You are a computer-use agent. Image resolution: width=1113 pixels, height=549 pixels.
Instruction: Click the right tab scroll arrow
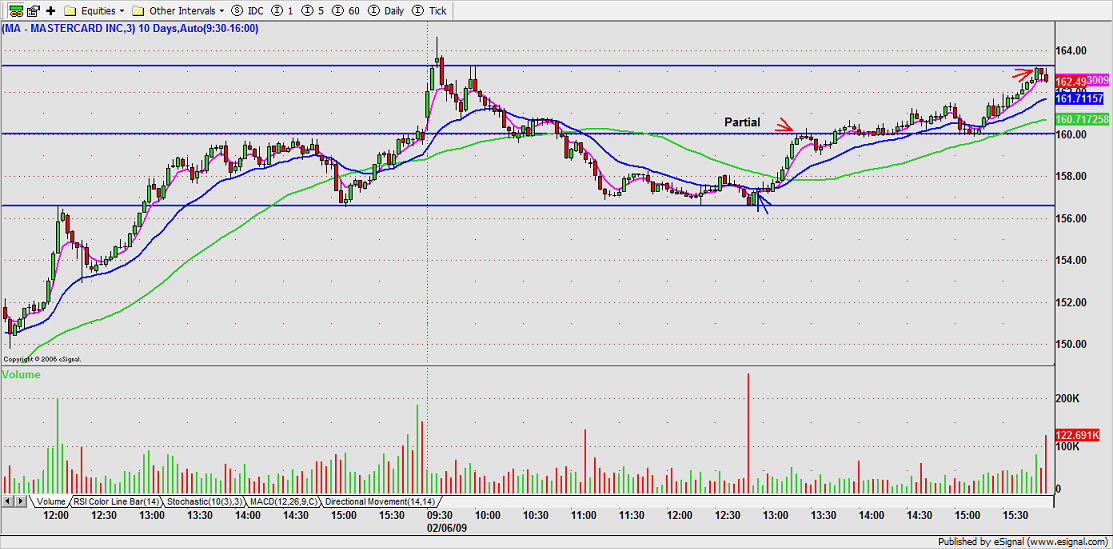(x=21, y=501)
